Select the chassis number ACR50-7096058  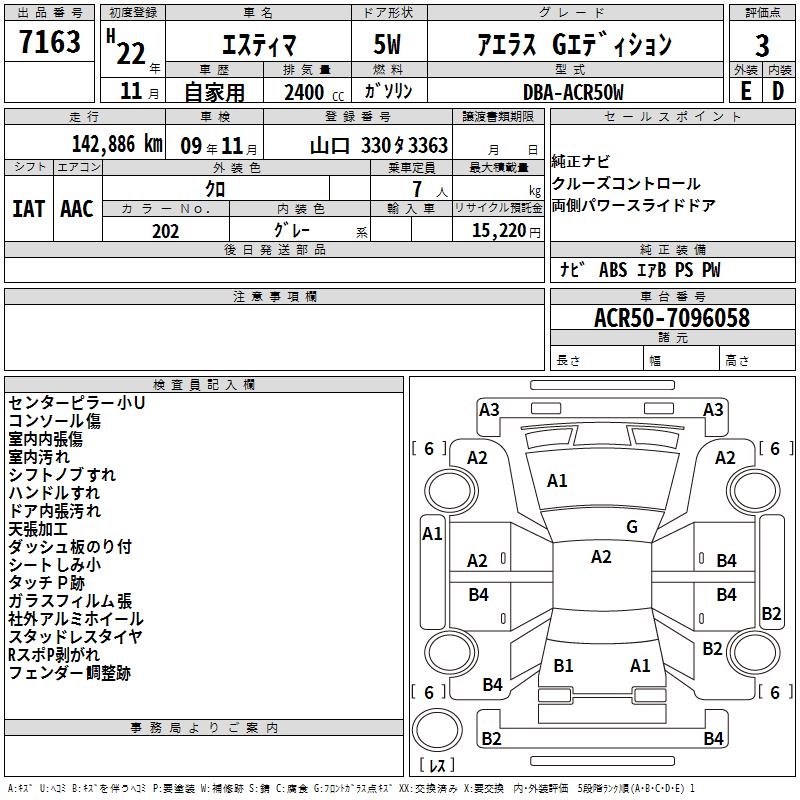point(672,318)
